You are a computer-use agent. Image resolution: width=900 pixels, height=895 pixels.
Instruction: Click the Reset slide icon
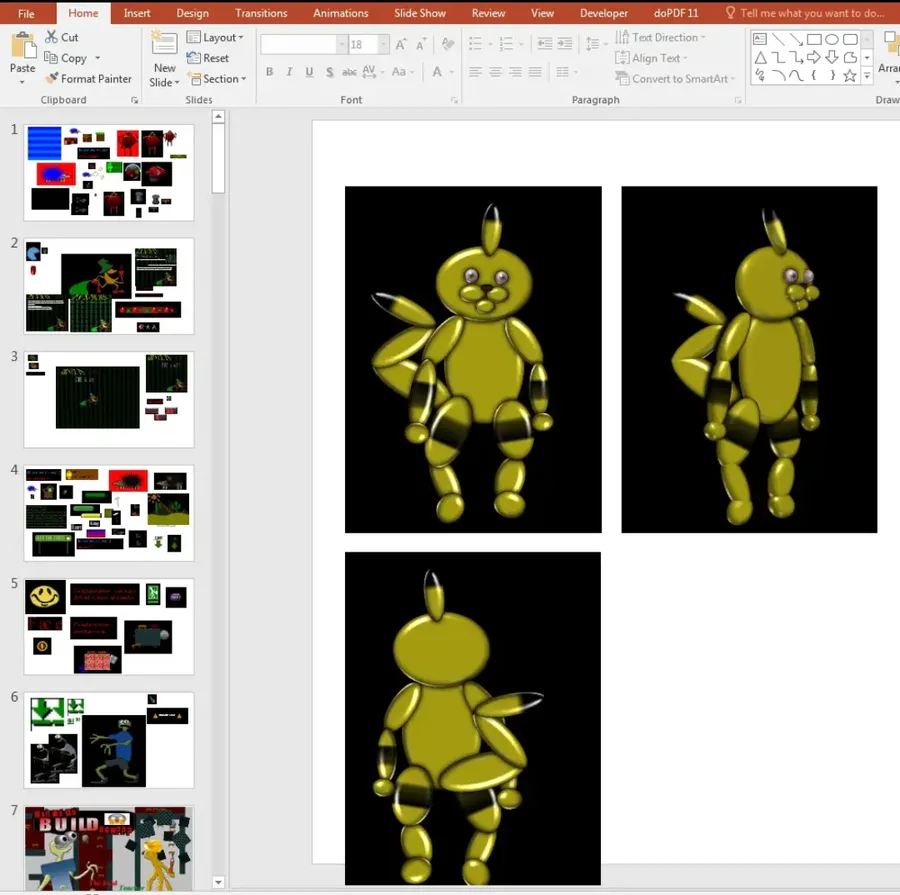(193, 57)
